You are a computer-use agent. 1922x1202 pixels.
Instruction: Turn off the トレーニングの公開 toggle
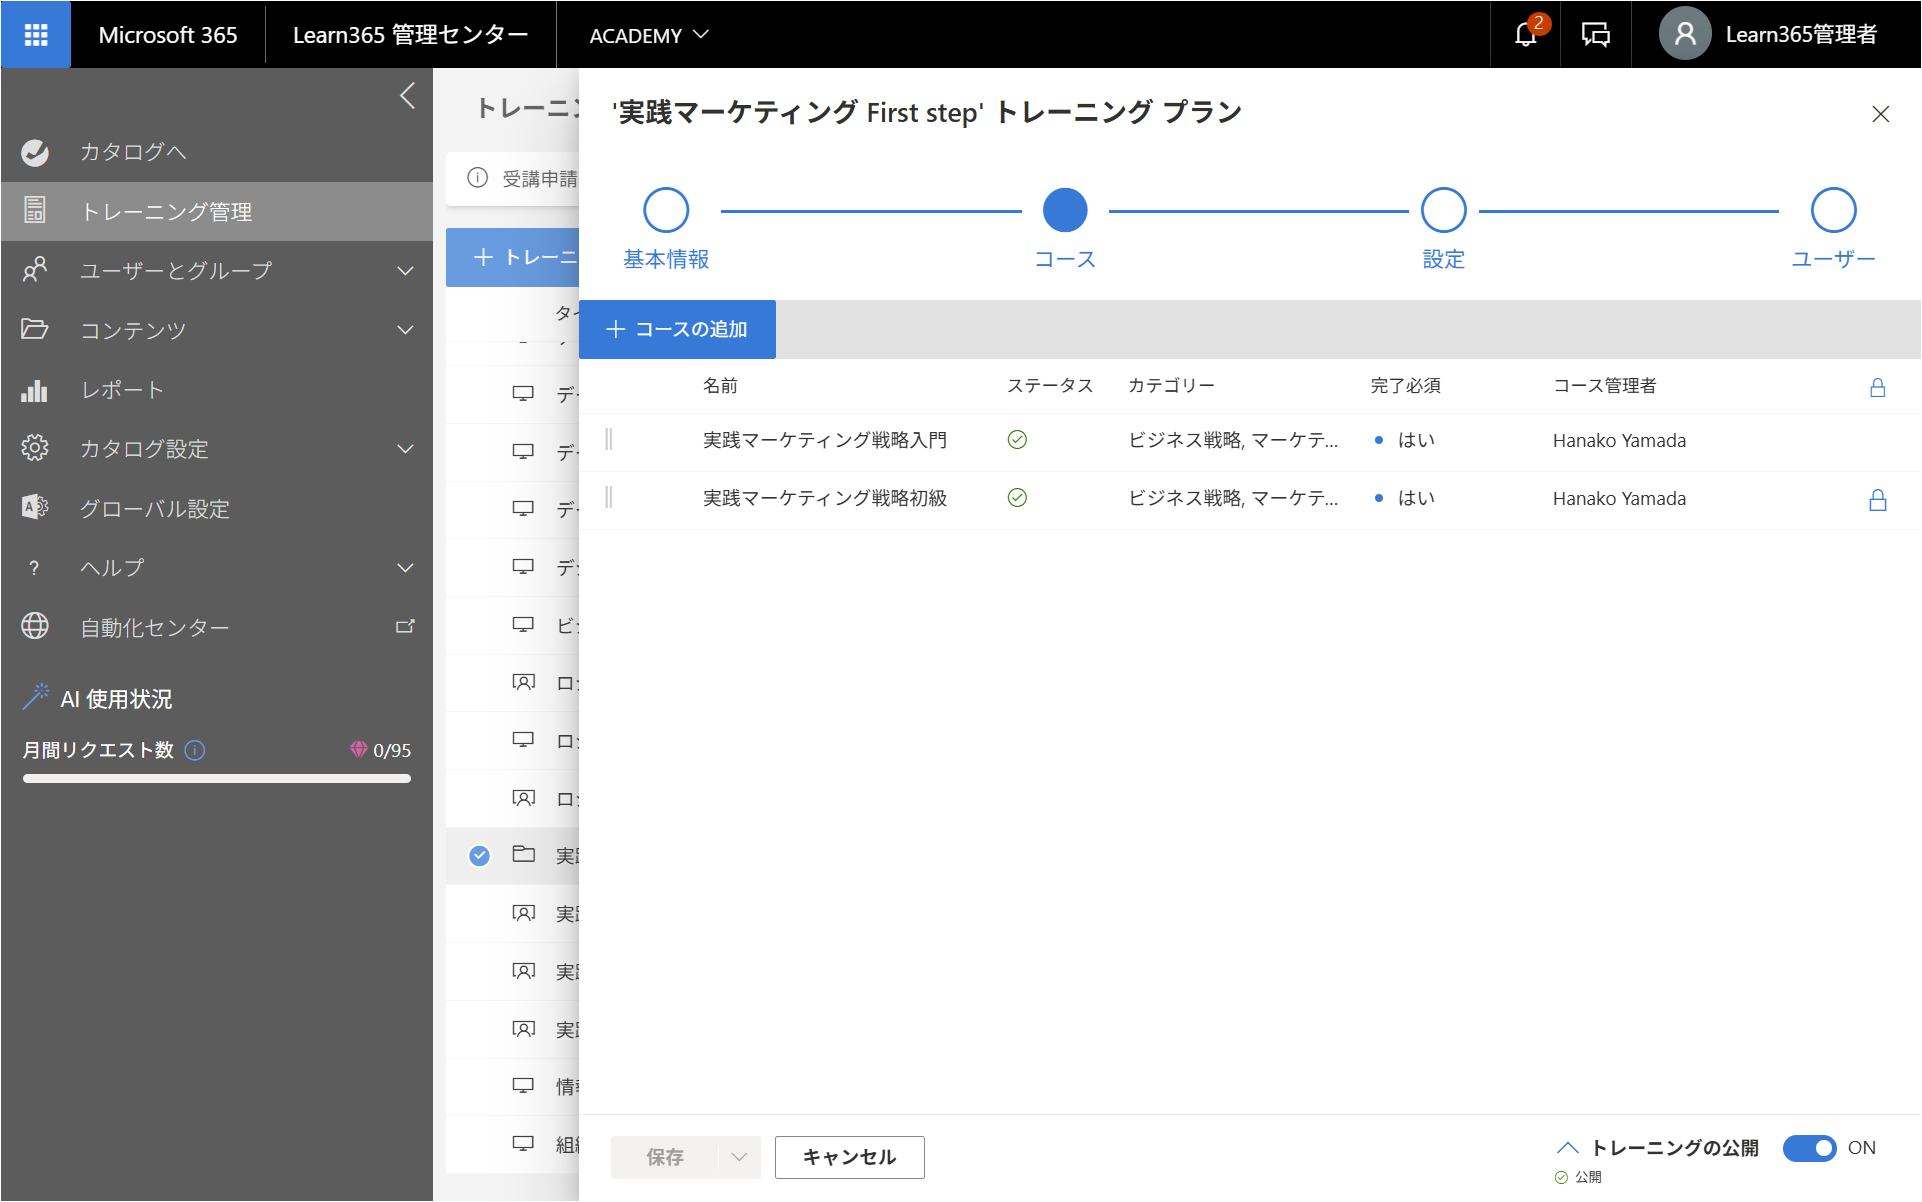[1810, 1148]
